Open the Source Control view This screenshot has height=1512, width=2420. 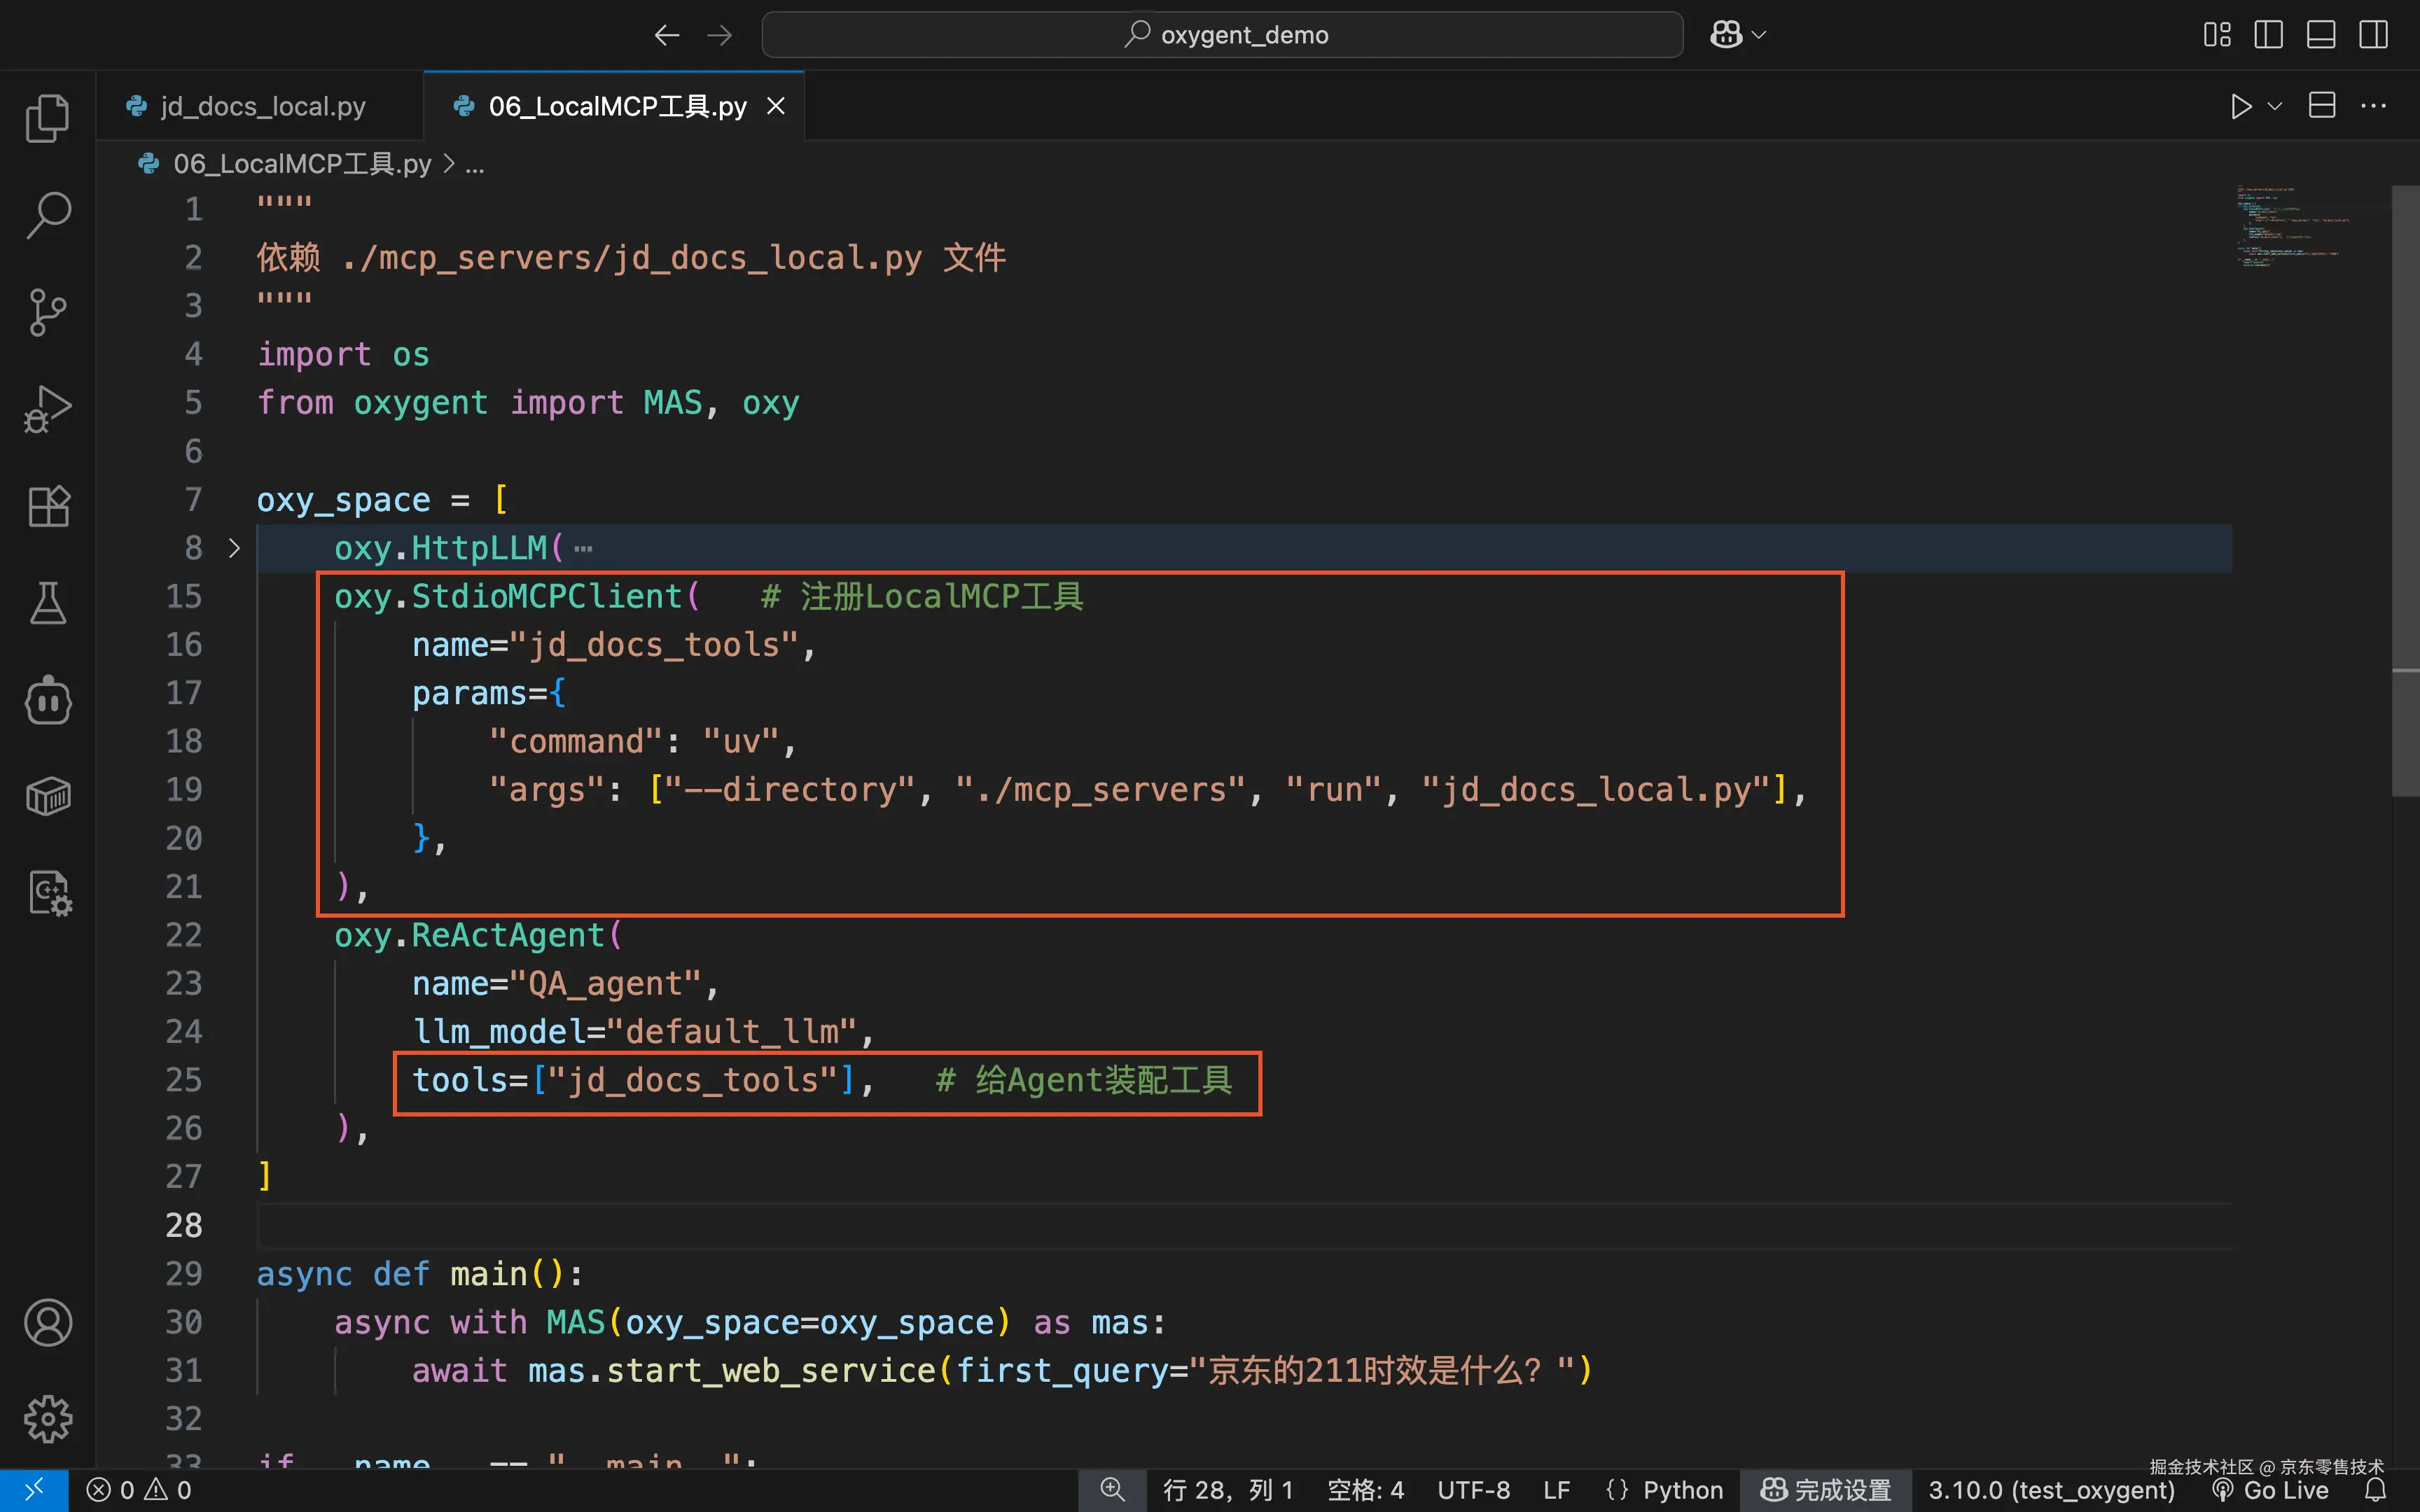[x=47, y=312]
